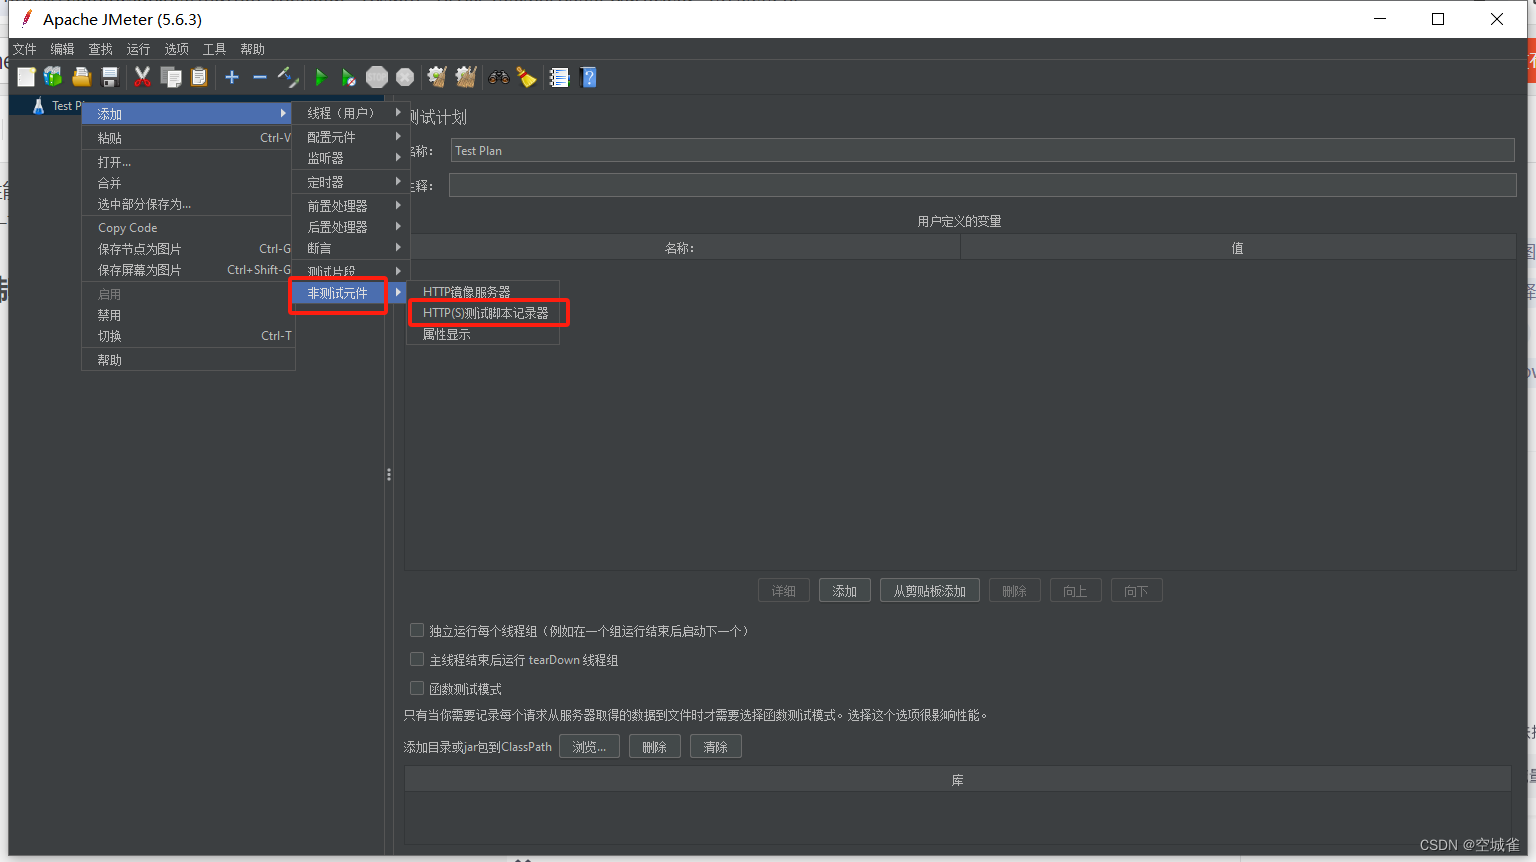This screenshot has width=1536, height=862.
Task: Click Start no pauses icon
Action: tap(348, 77)
